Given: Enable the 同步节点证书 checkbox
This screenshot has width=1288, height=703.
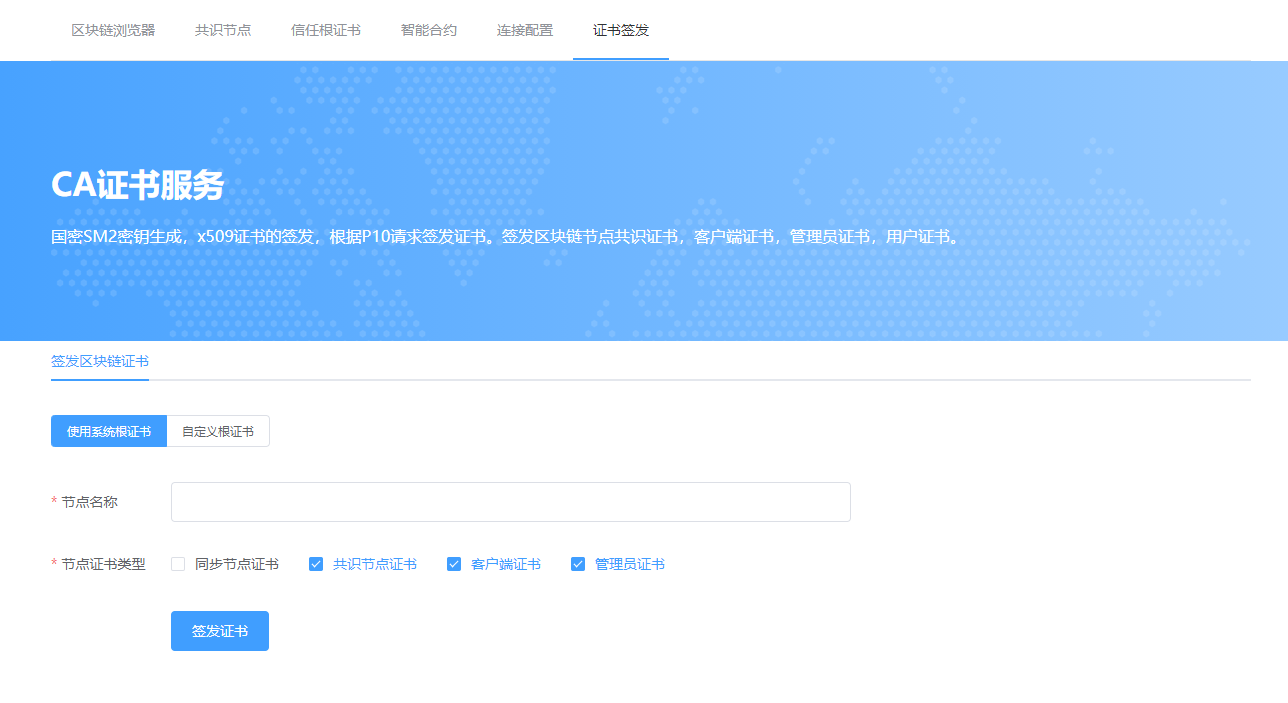Looking at the screenshot, I should (x=179, y=564).
